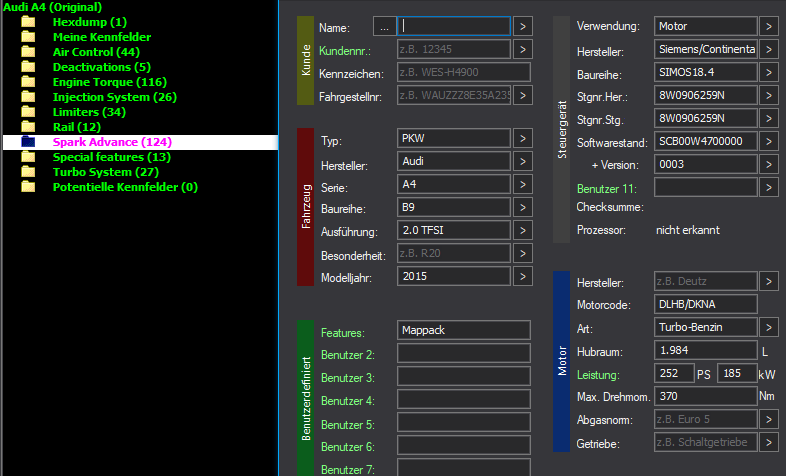Open the arrow menu beside Verwendung Motor
The width and height of the screenshot is (786, 476).
(769, 27)
